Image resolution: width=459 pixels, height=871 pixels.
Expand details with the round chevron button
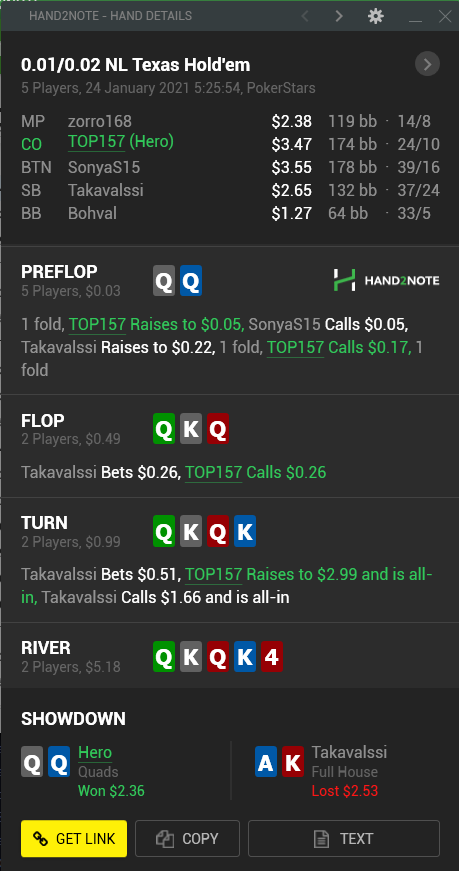427,65
